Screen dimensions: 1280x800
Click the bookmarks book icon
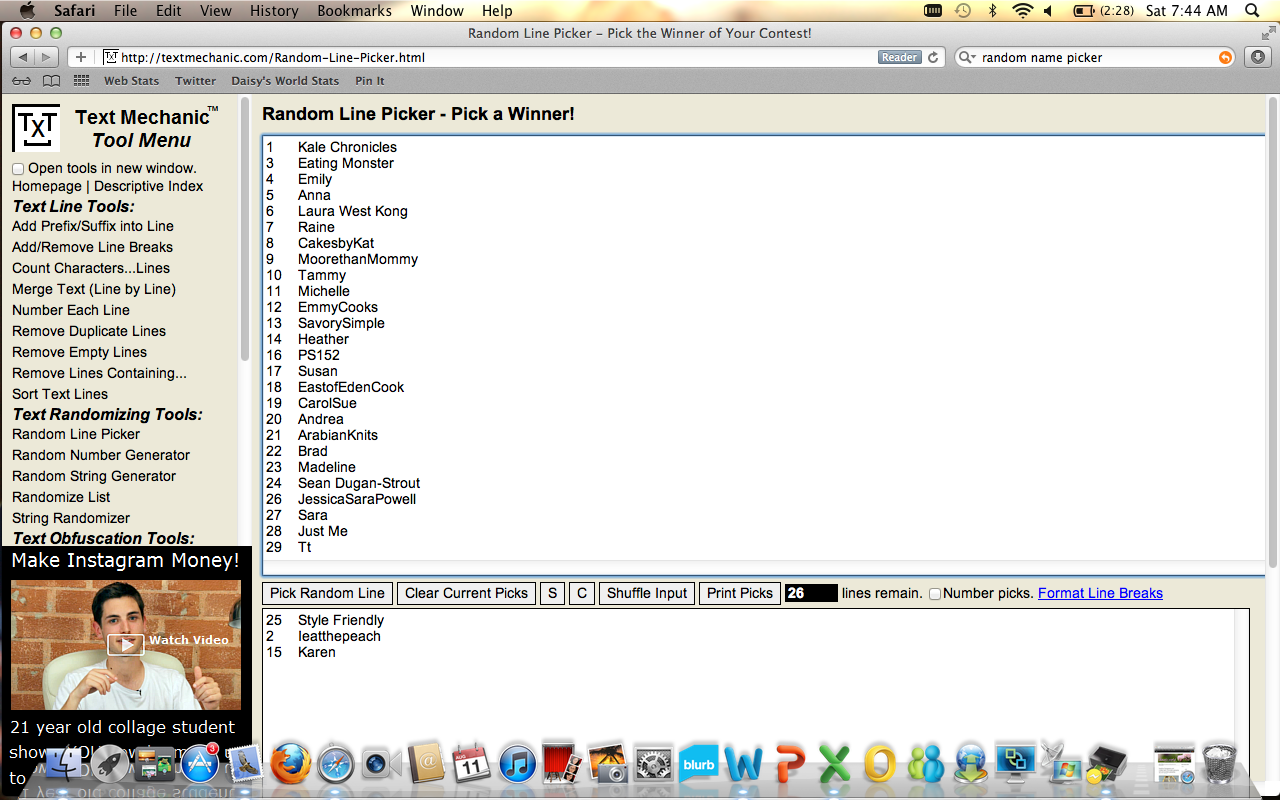51,81
